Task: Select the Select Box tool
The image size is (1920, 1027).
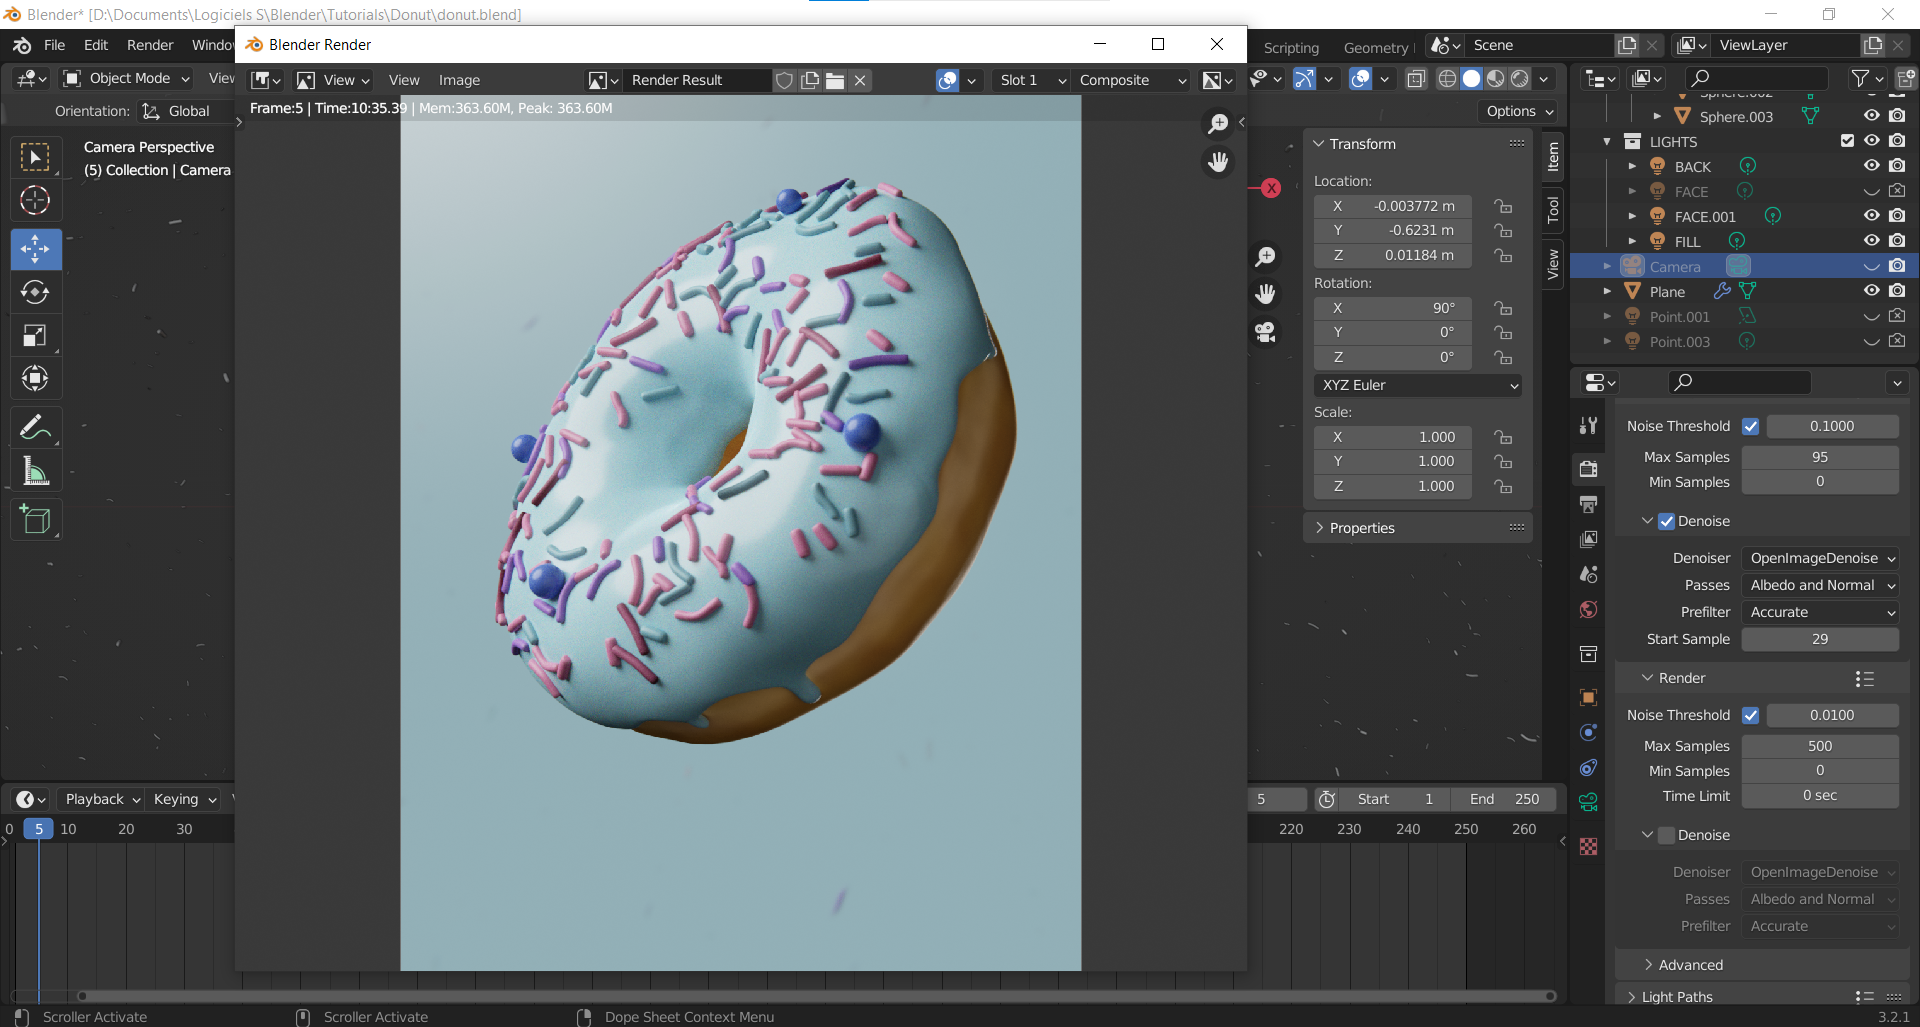Action: coord(36,158)
